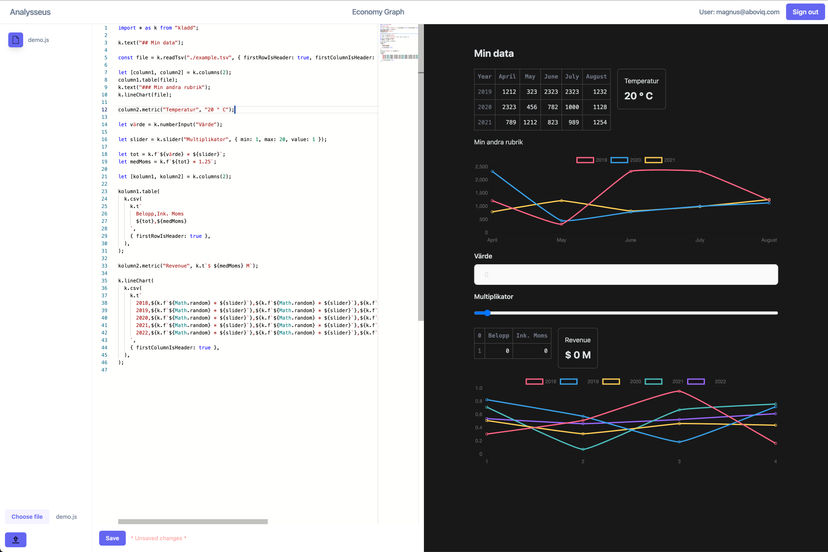Click the Multiplikator slider handle
Screen dimensions: 828x552
point(487,313)
